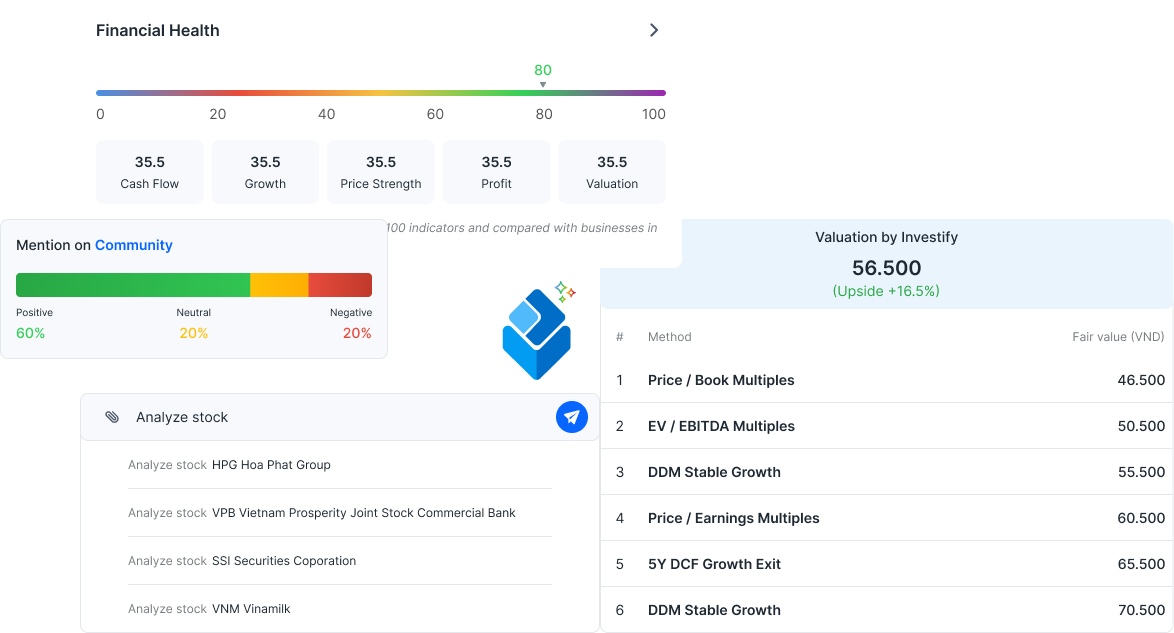Click the green Positive sentiment bar
The height and width of the screenshot is (633, 1174).
coord(133,285)
